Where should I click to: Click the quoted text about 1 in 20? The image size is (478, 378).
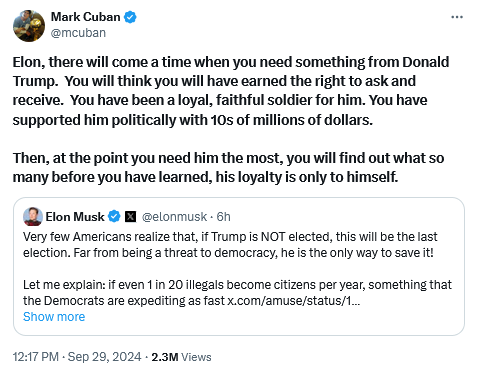(x=237, y=293)
